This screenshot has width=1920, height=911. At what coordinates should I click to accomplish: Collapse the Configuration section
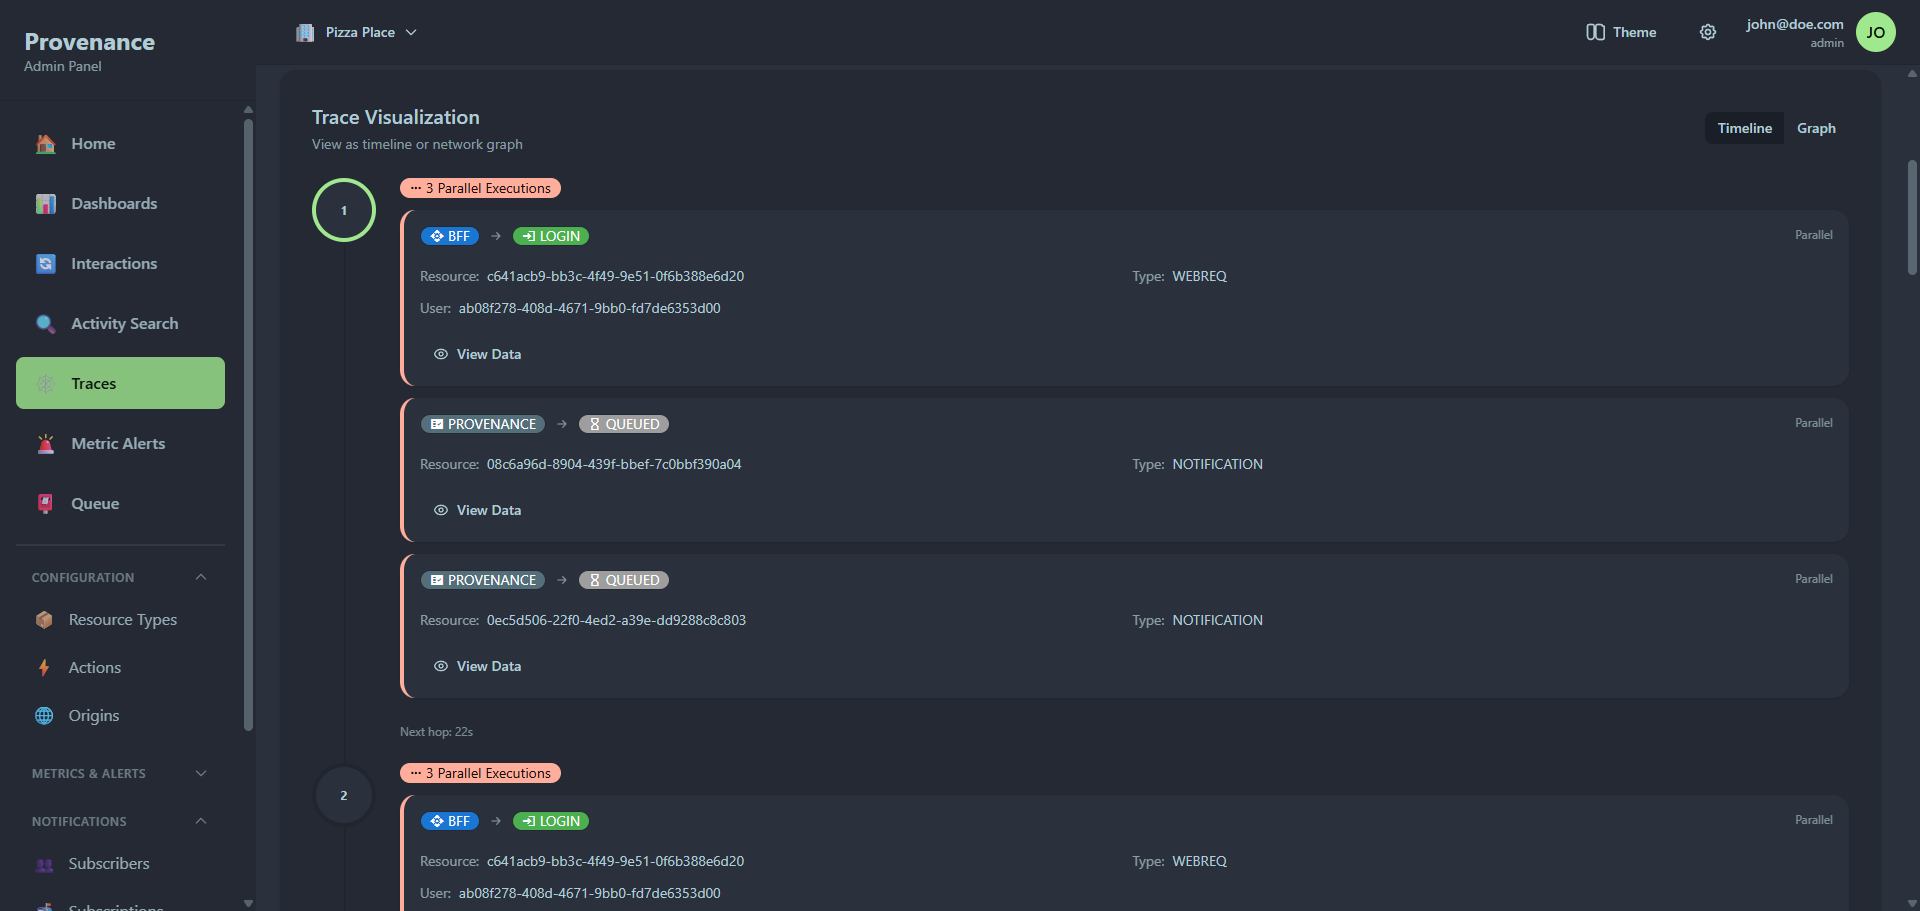click(201, 577)
